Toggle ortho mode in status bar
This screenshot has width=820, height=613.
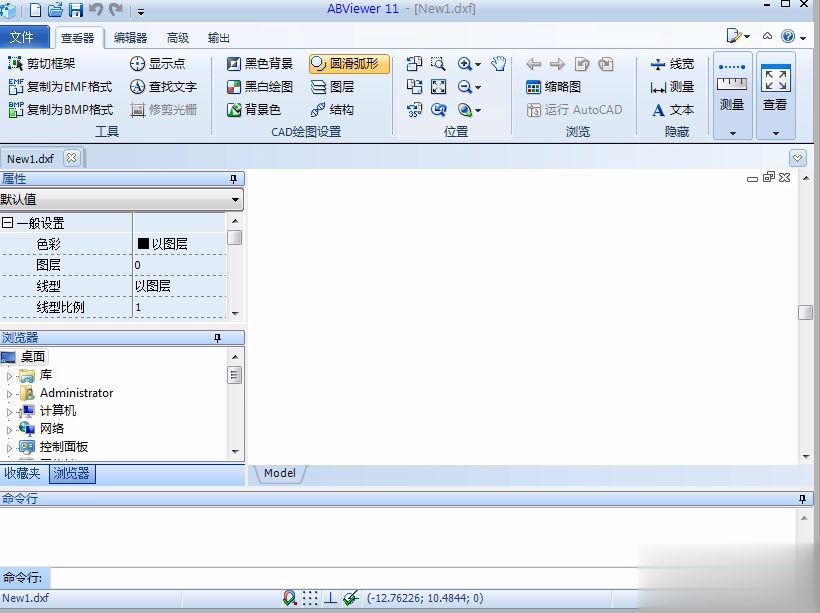coord(330,598)
